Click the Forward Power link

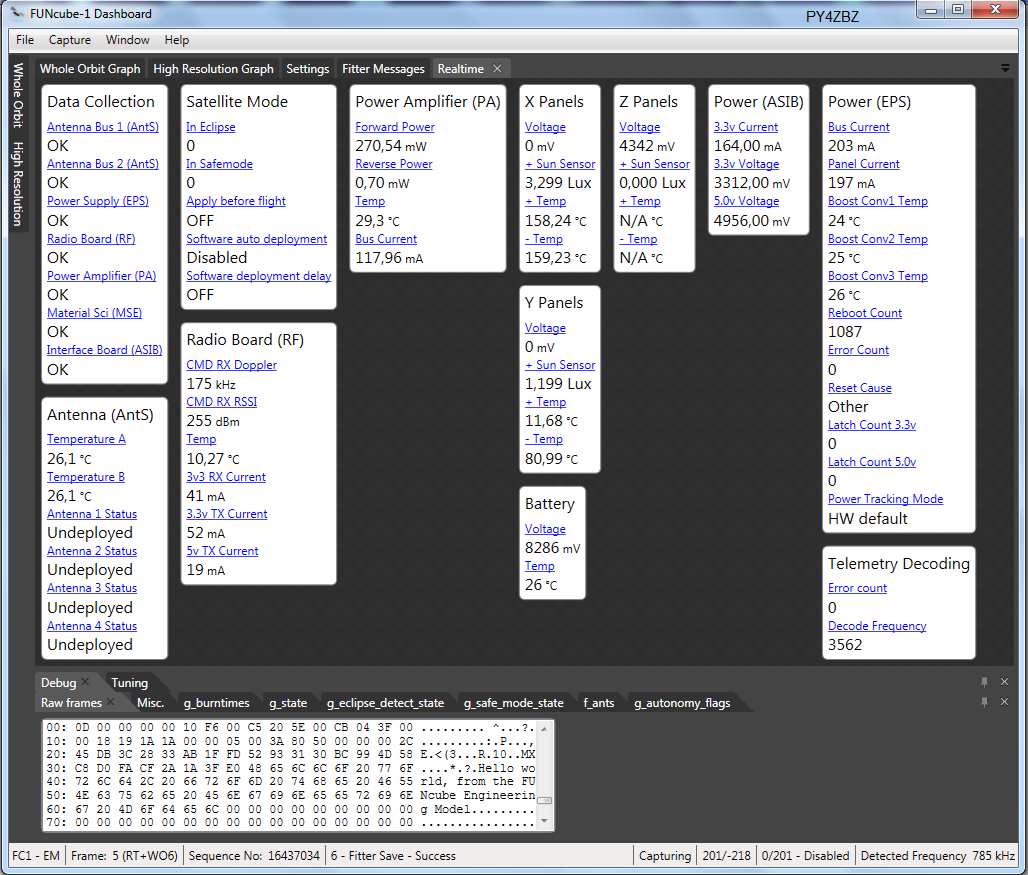395,127
